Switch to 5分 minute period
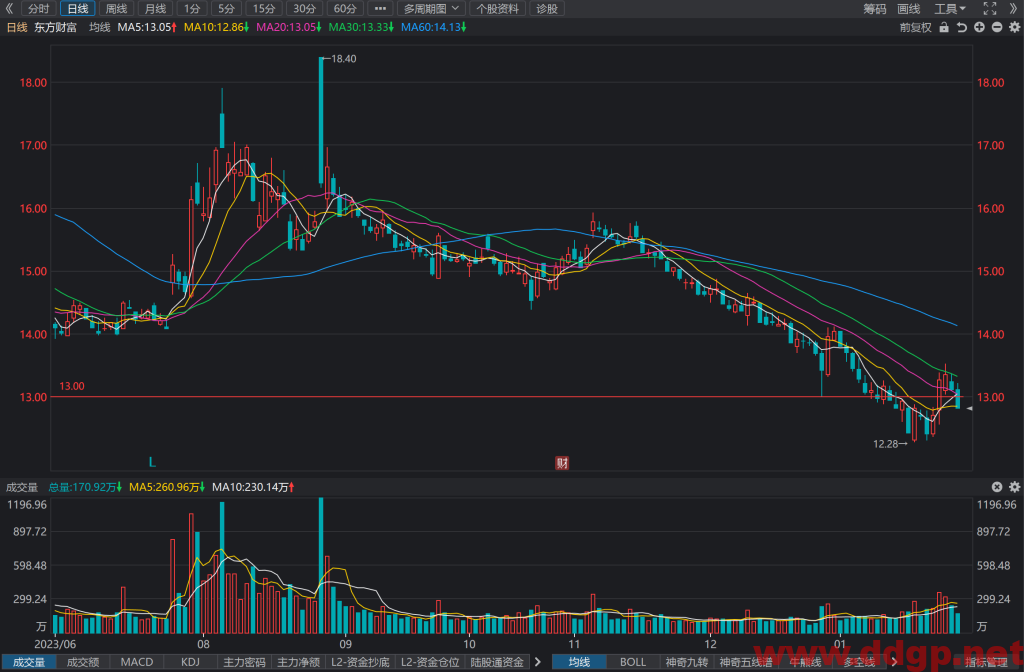The height and width of the screenshot is (672, 1024). [x=226, y=8]
